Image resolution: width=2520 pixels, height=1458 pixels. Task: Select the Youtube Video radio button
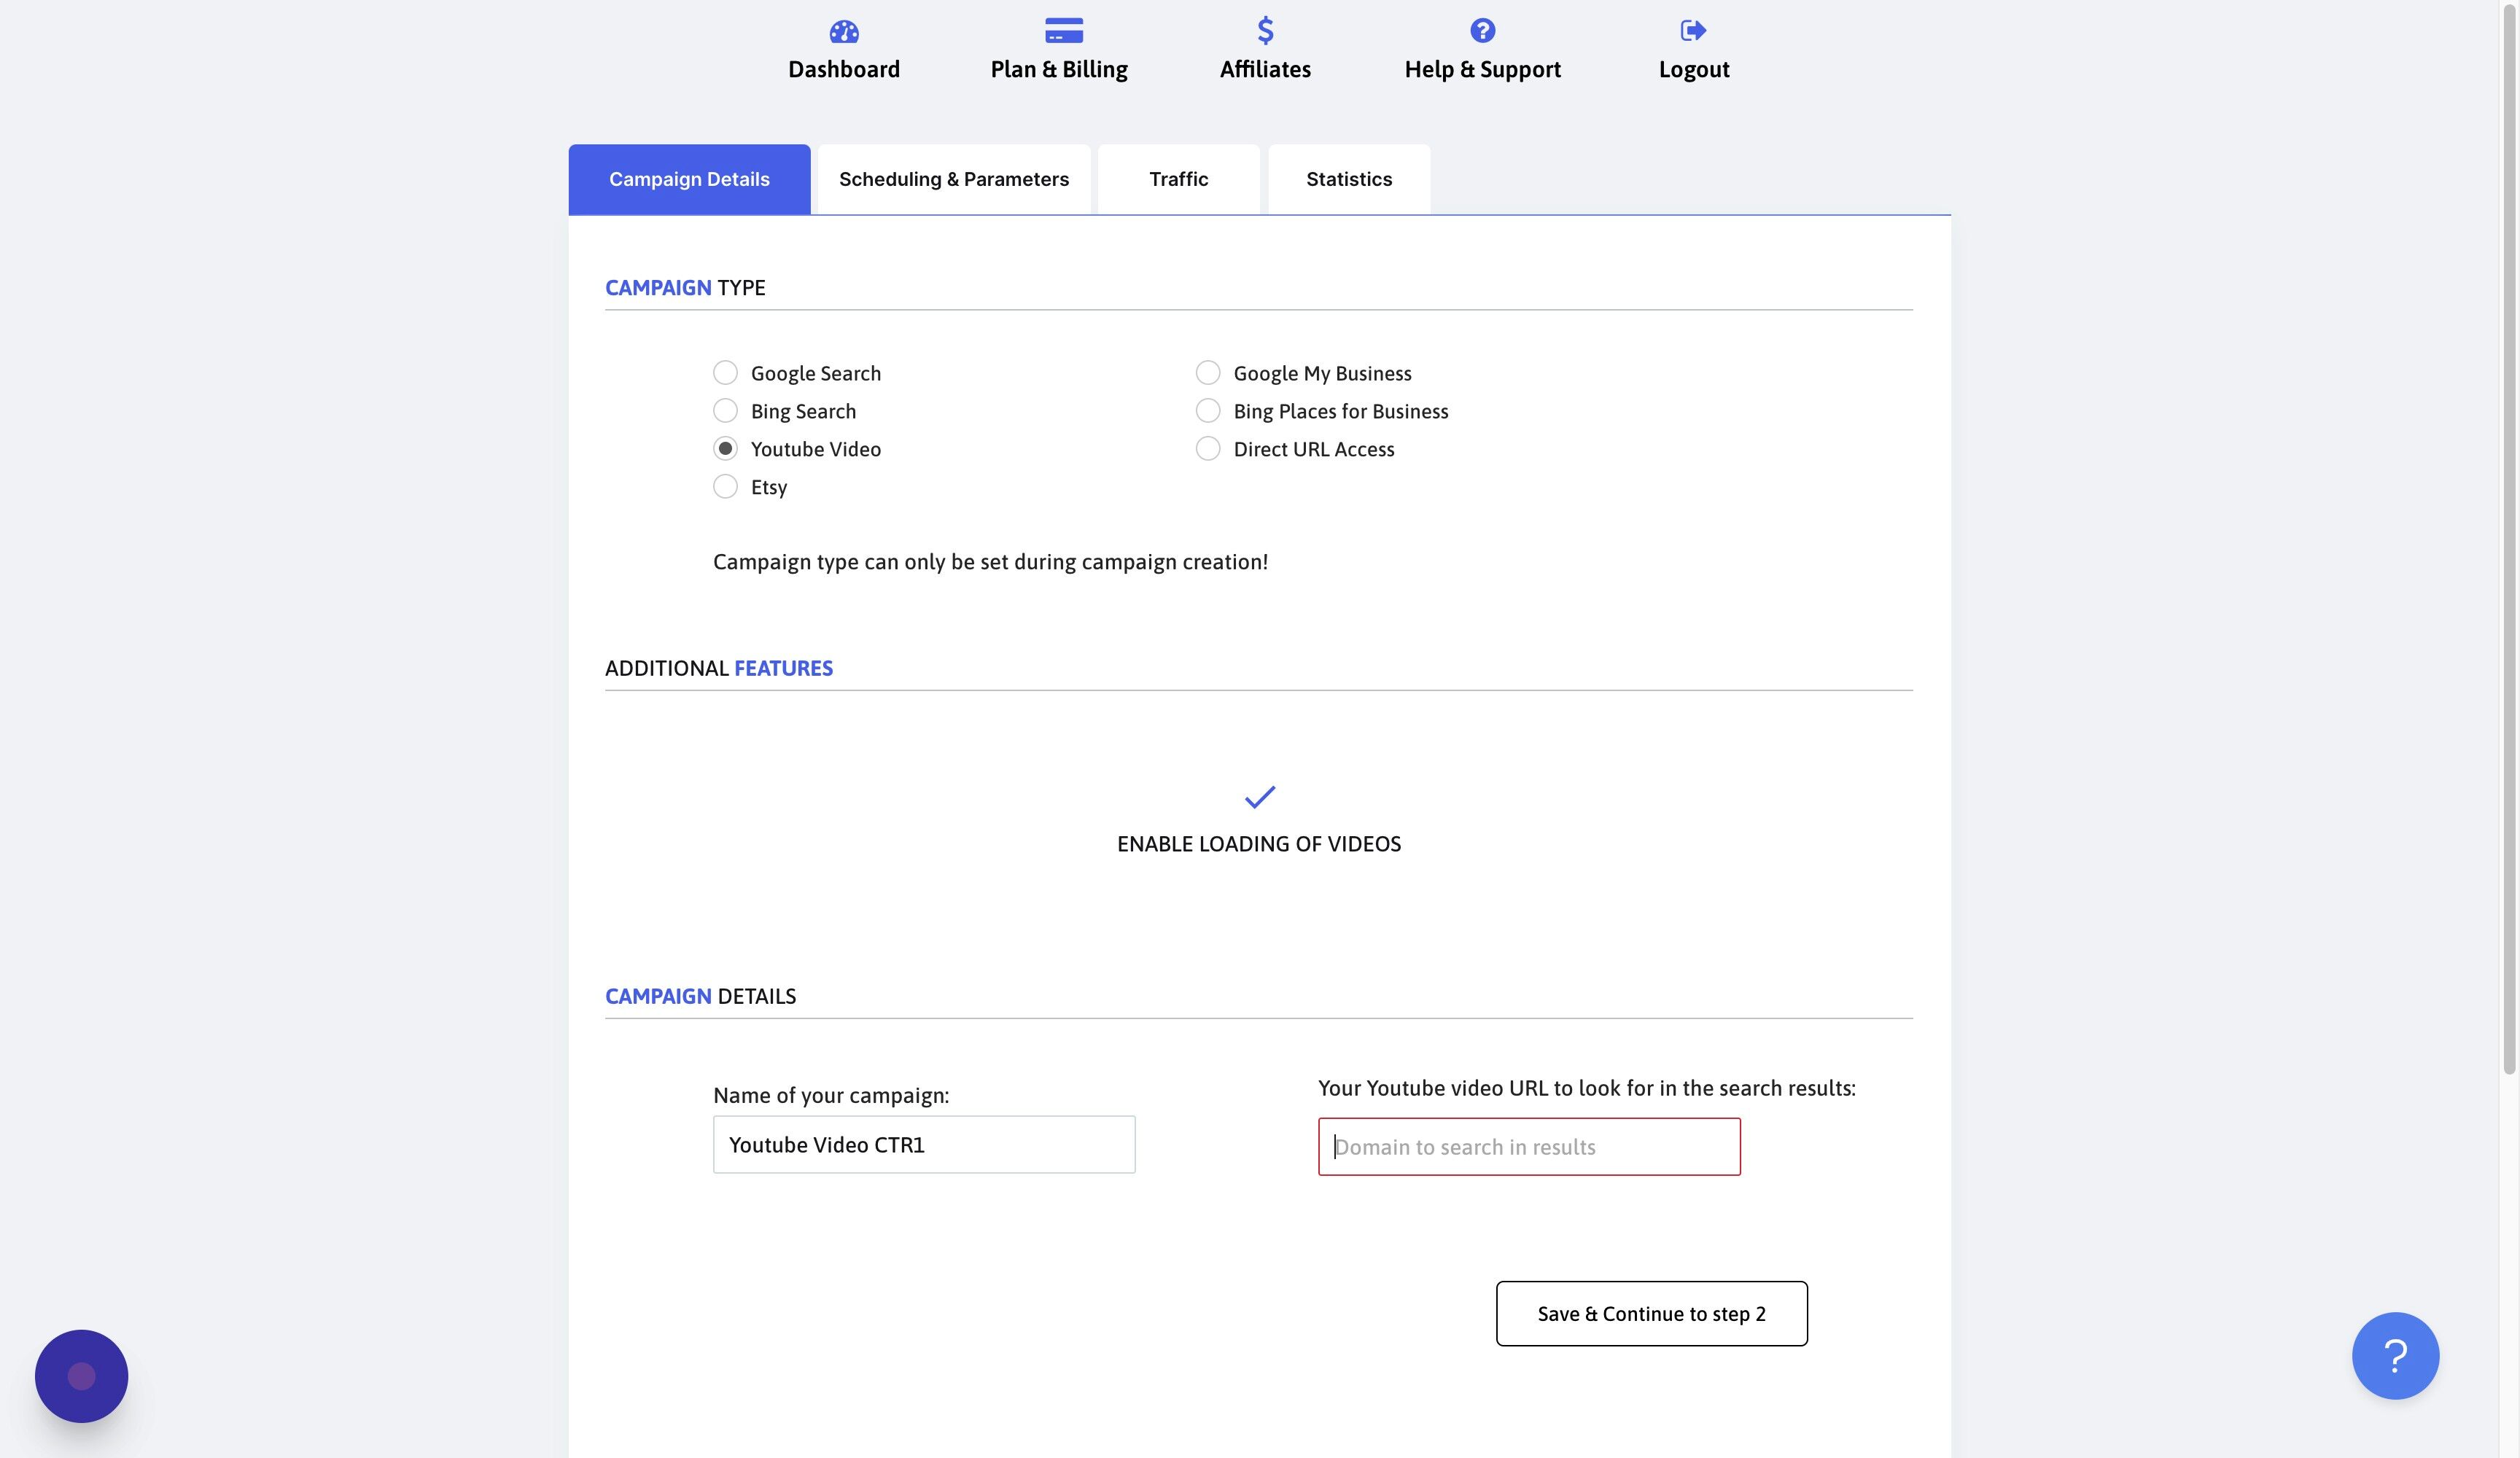click(725, 449)
